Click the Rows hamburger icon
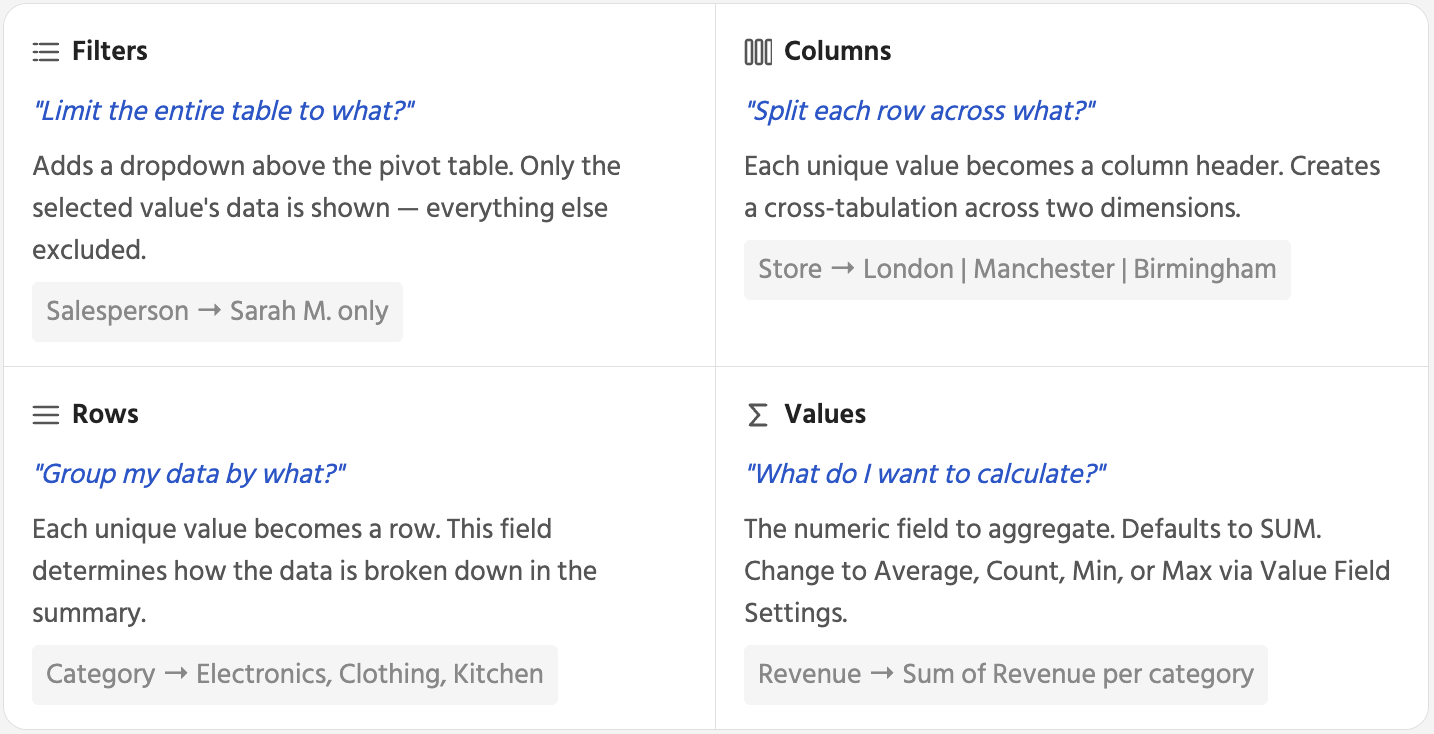The width and height of the screenshot is (1434, 734). pos(46,415)
